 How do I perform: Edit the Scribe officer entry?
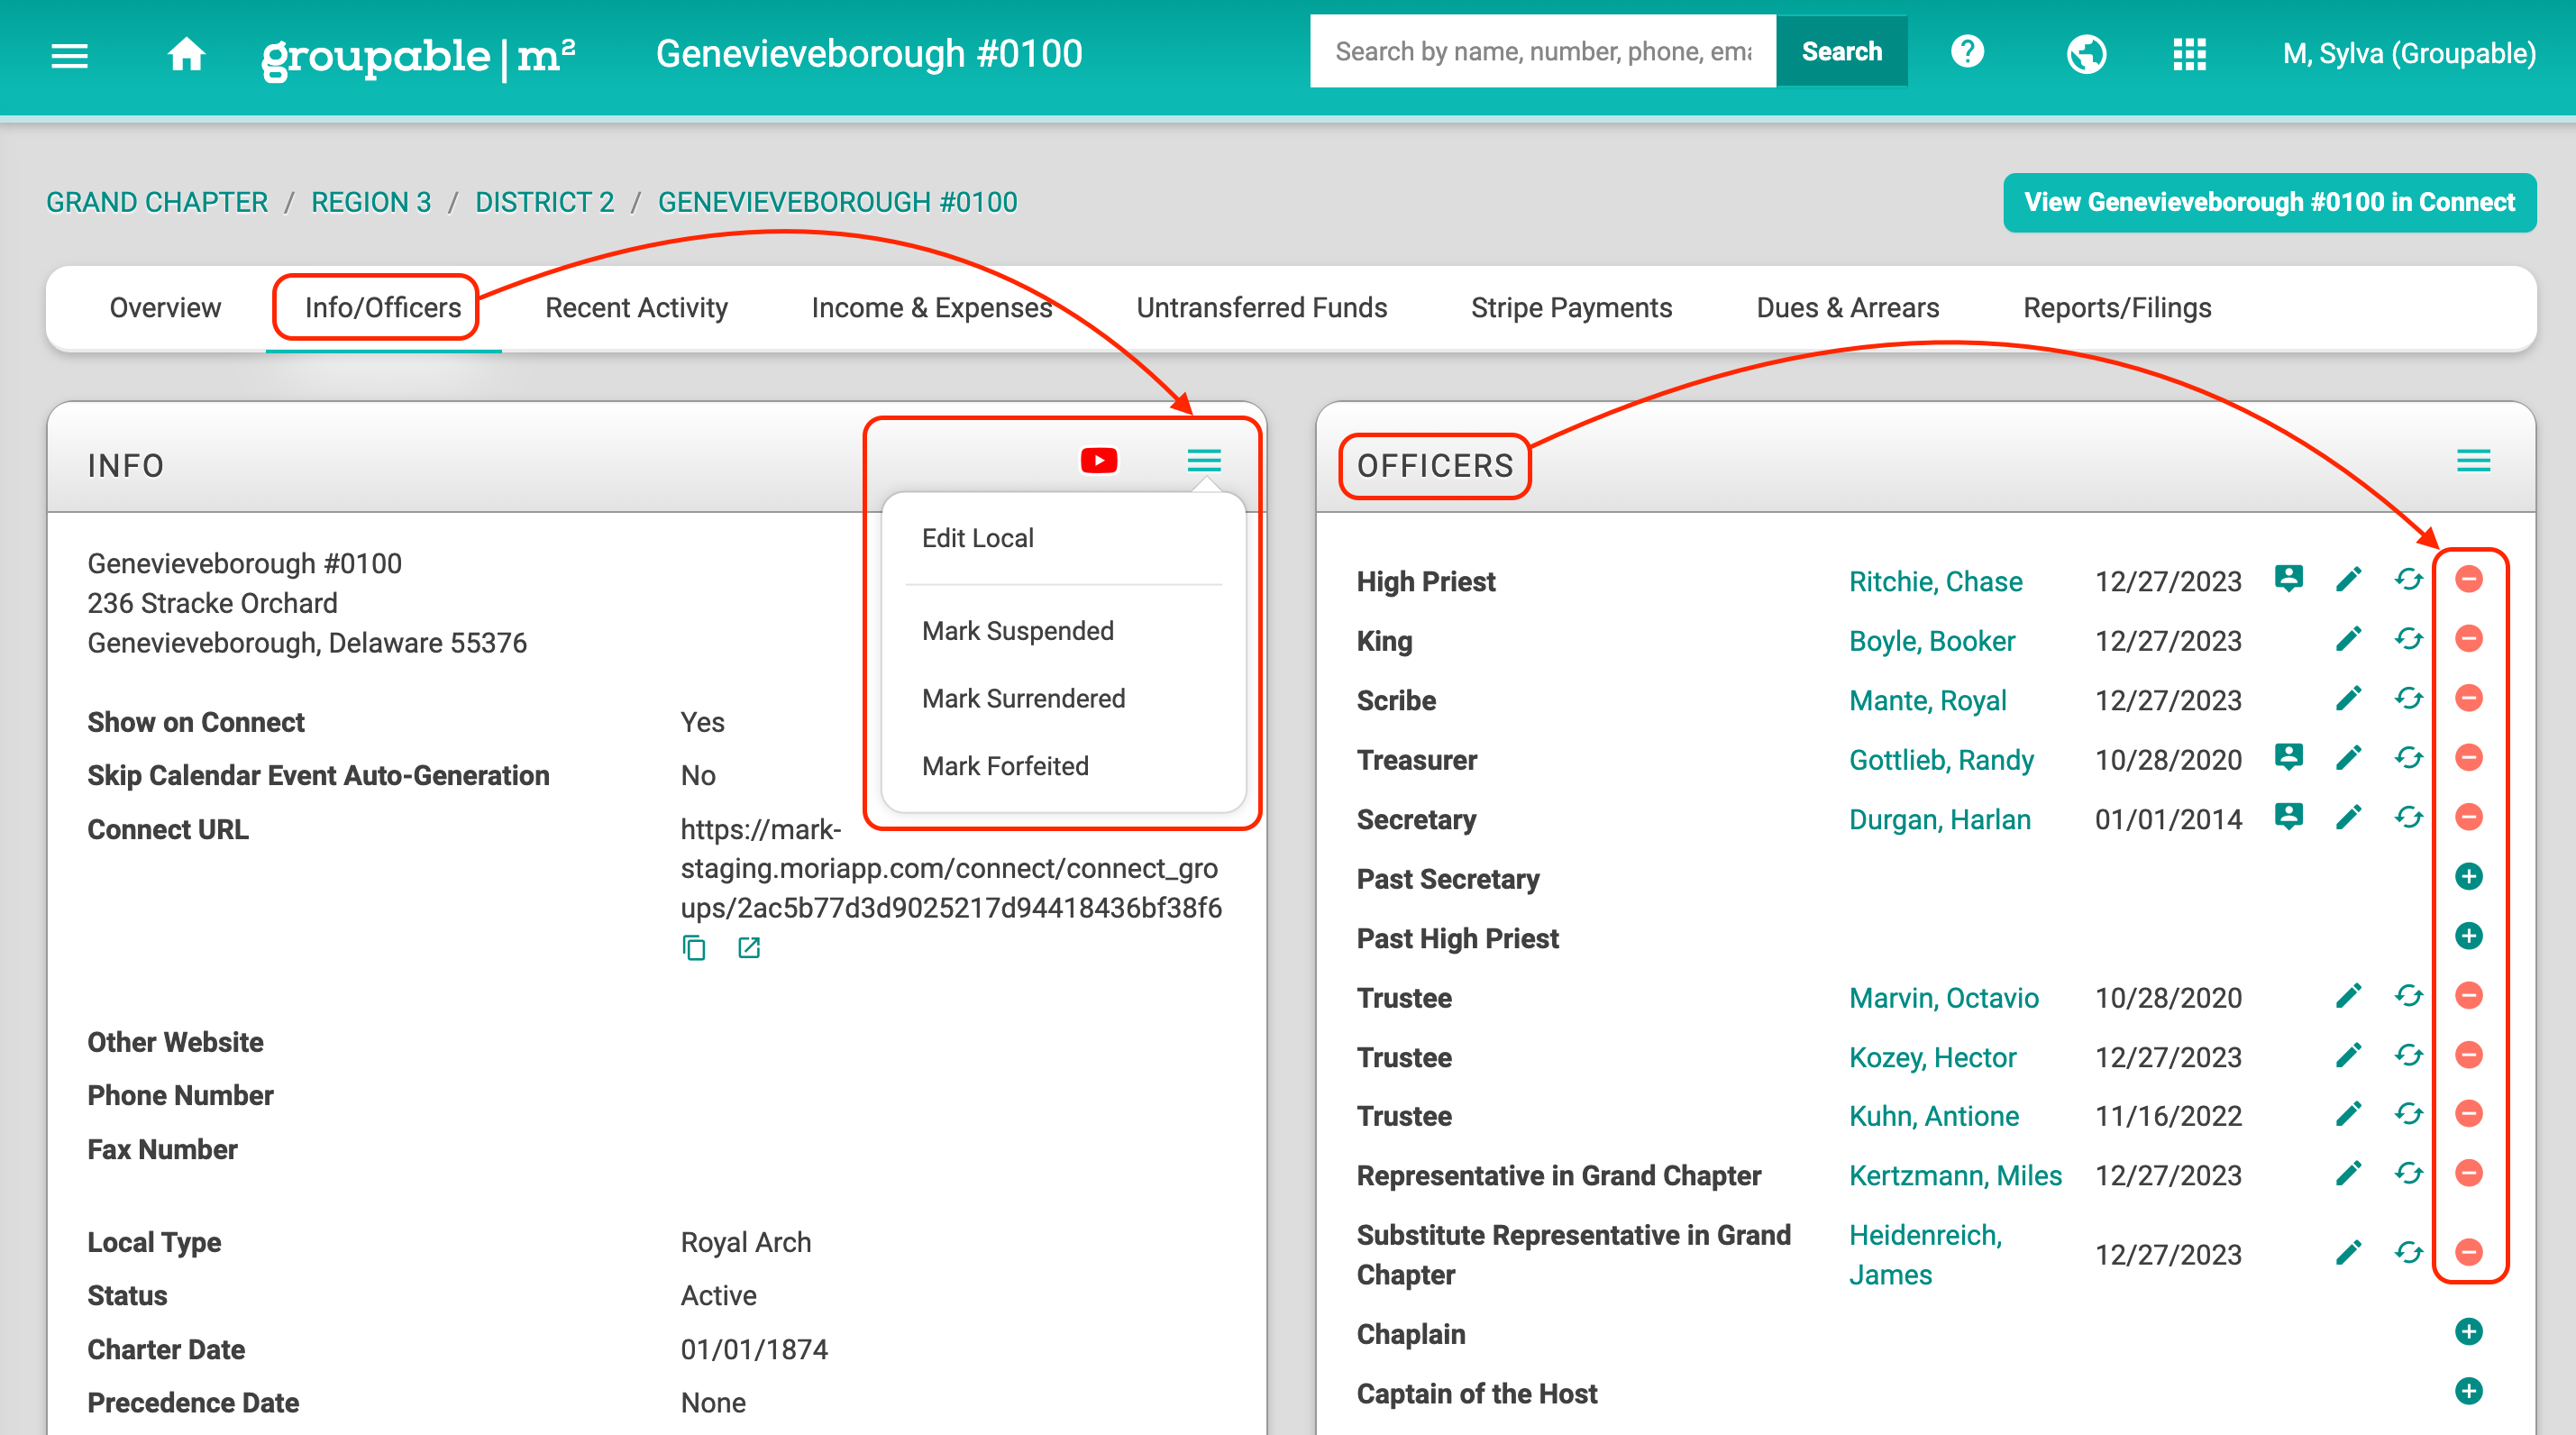[x=2349, y=698]
